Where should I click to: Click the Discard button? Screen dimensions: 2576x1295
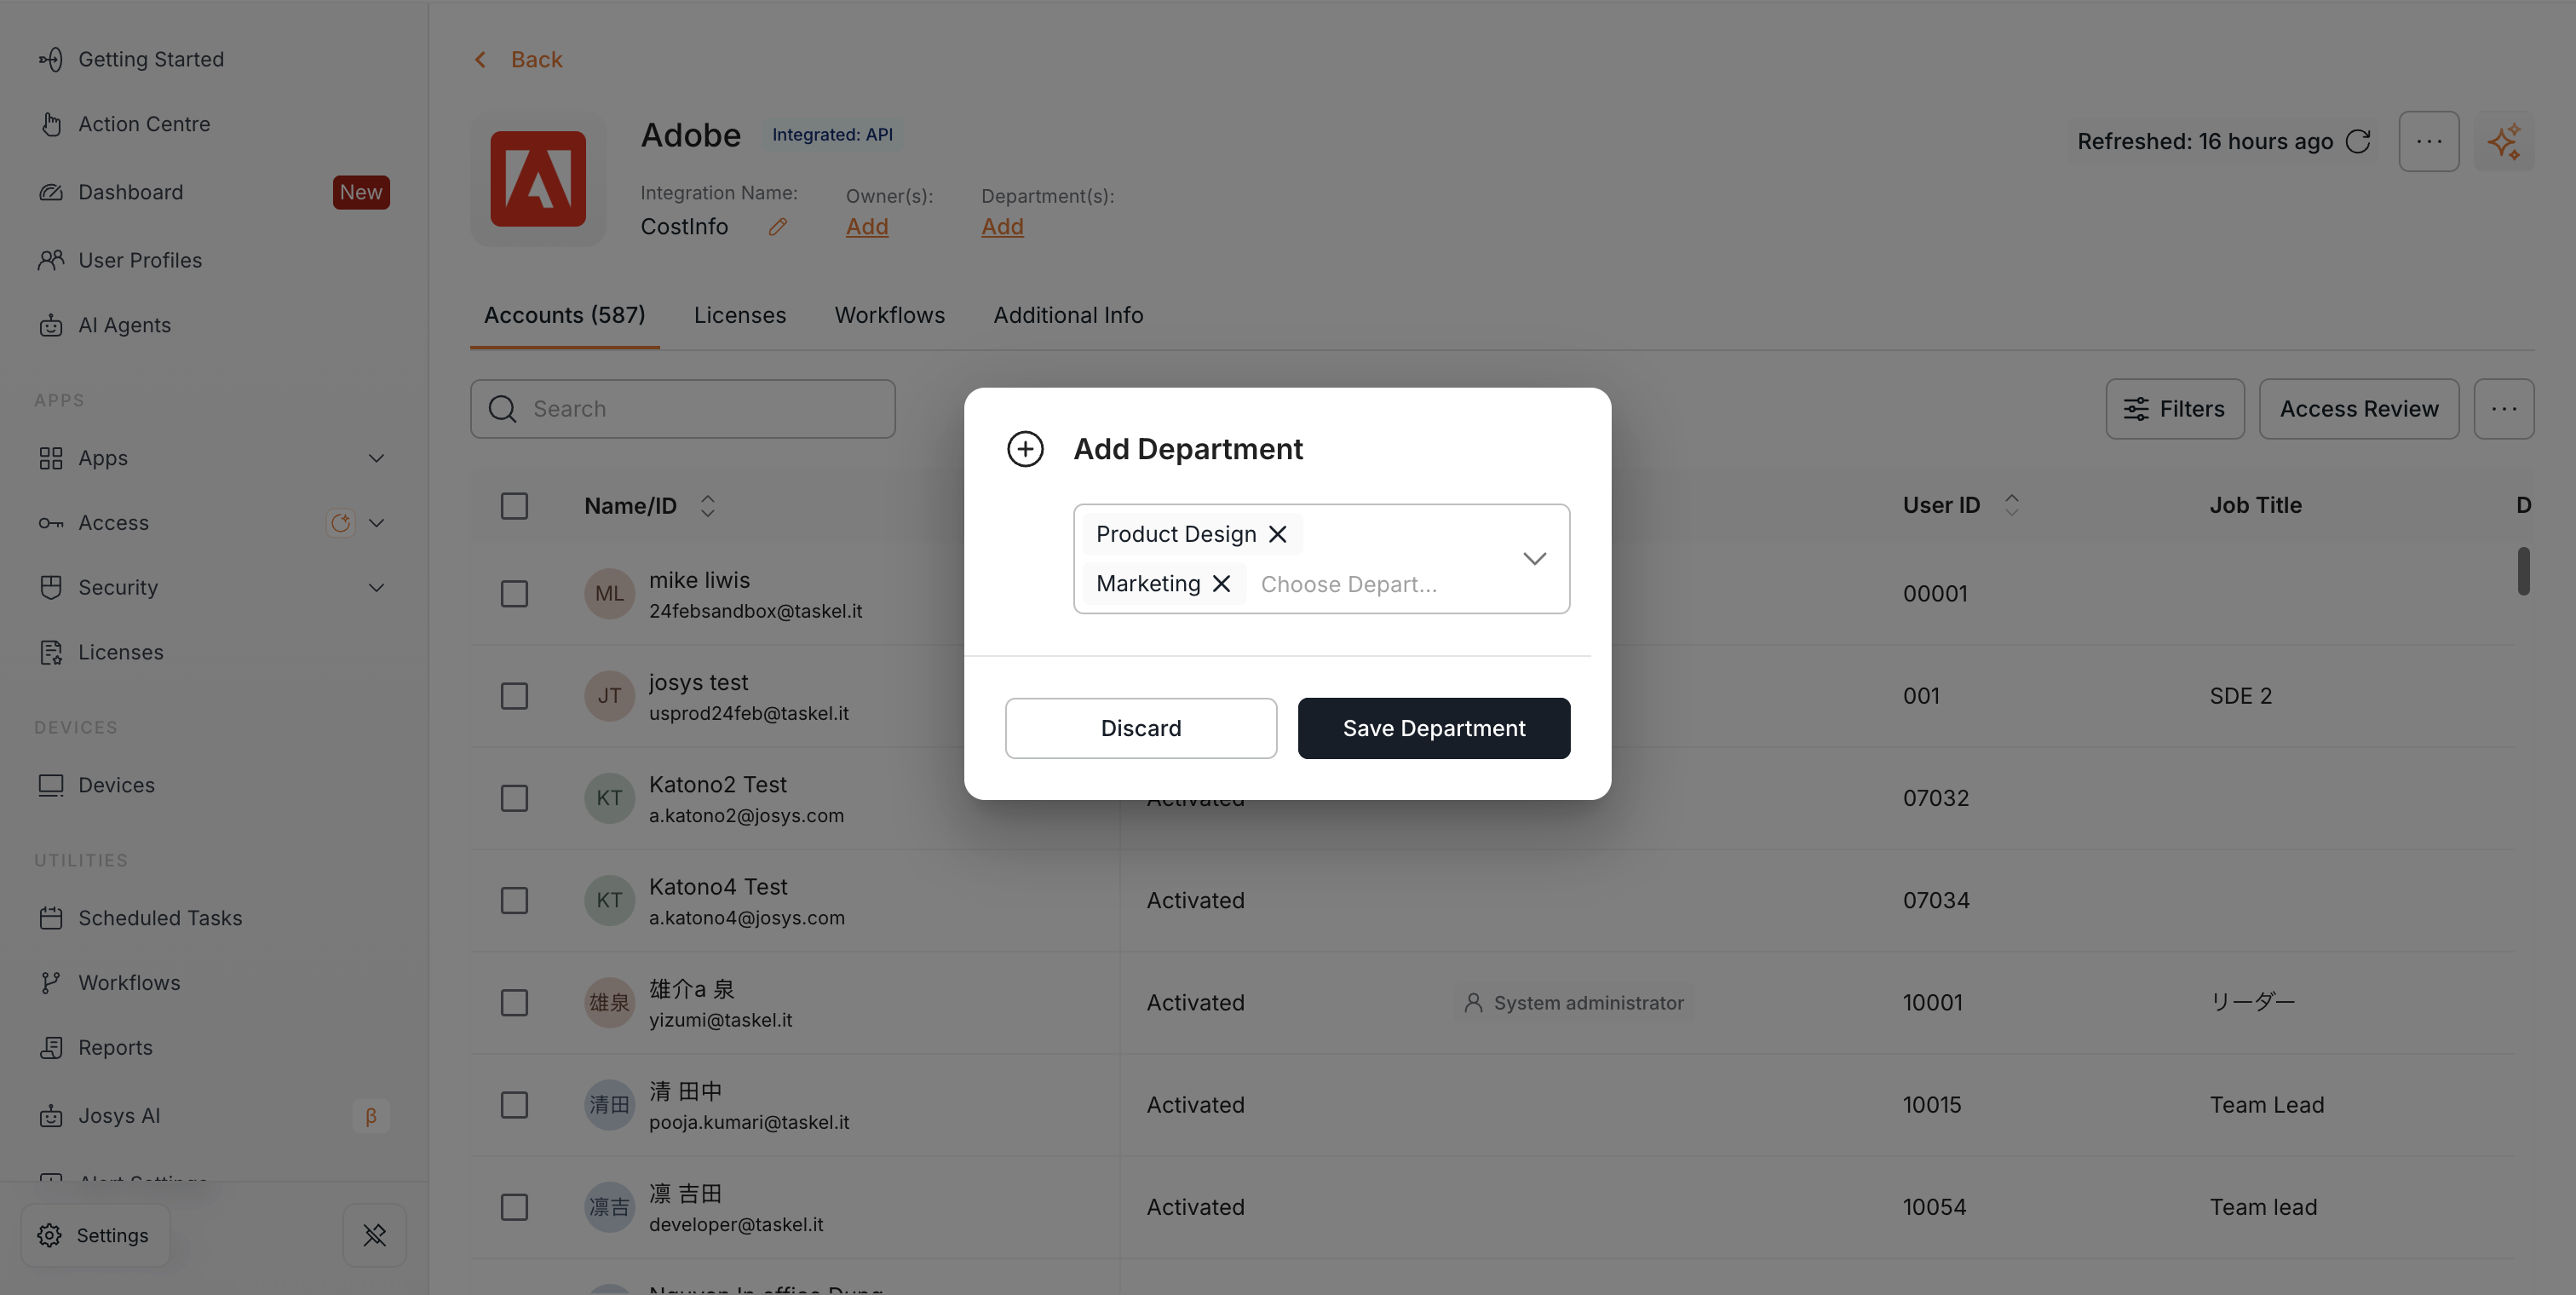[x=1141, y=728]
